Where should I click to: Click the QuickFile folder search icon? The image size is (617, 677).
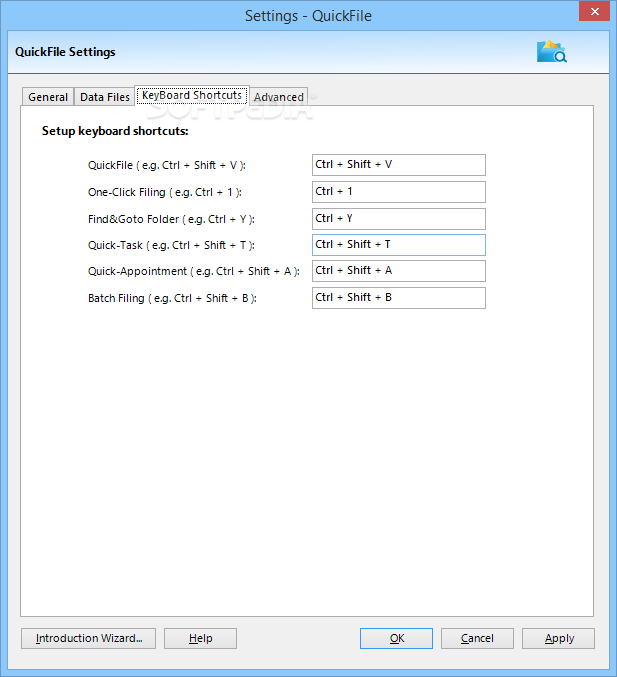(x=551, y=52)
